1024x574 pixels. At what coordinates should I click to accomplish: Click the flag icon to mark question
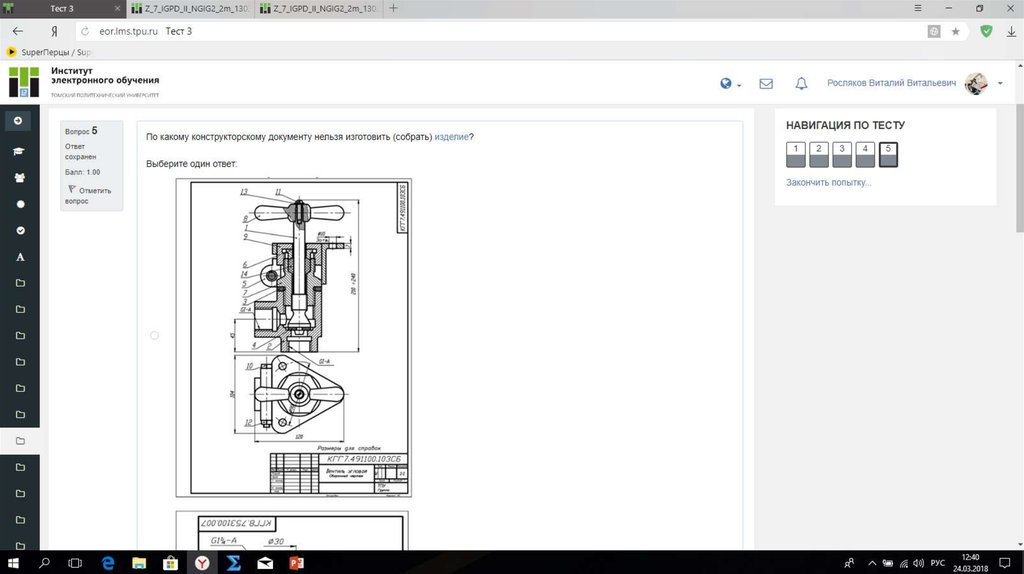pyautogui.click(x=71, y=189)
